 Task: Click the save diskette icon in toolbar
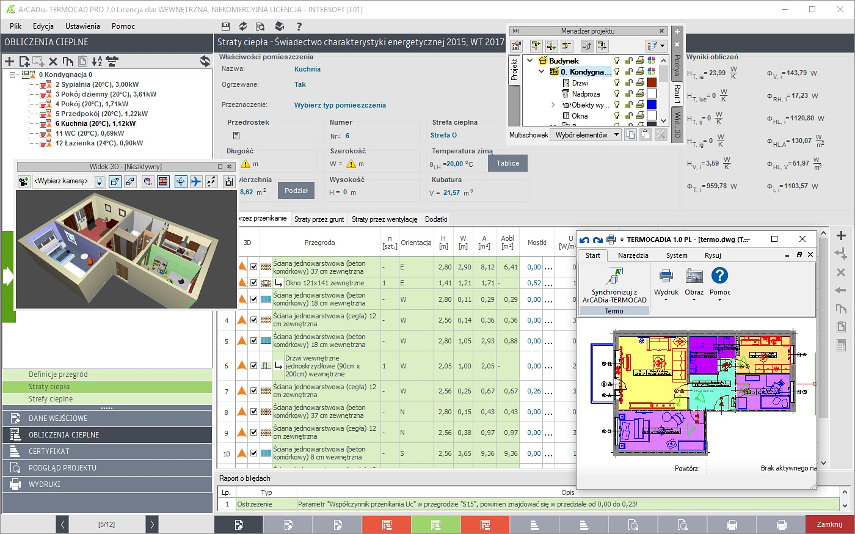pyautogui.click(x=226, y=26)
